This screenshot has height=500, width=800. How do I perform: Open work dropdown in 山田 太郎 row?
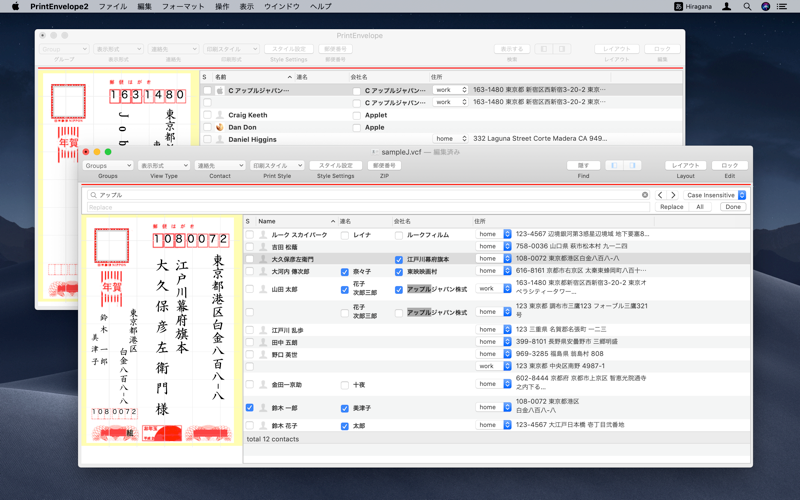[x=493, y=288]
